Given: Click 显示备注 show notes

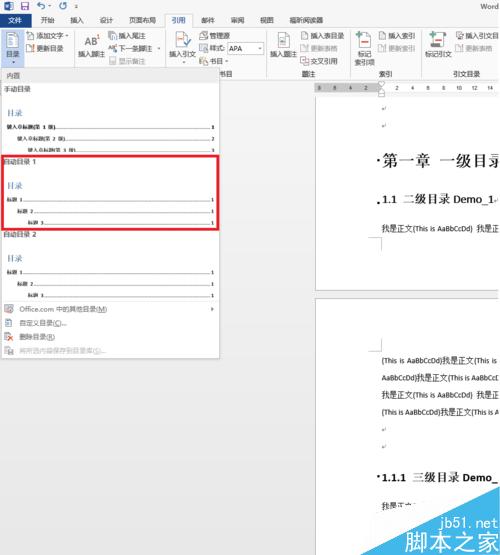Looking at the screenshot, I should tap(127, 61).
